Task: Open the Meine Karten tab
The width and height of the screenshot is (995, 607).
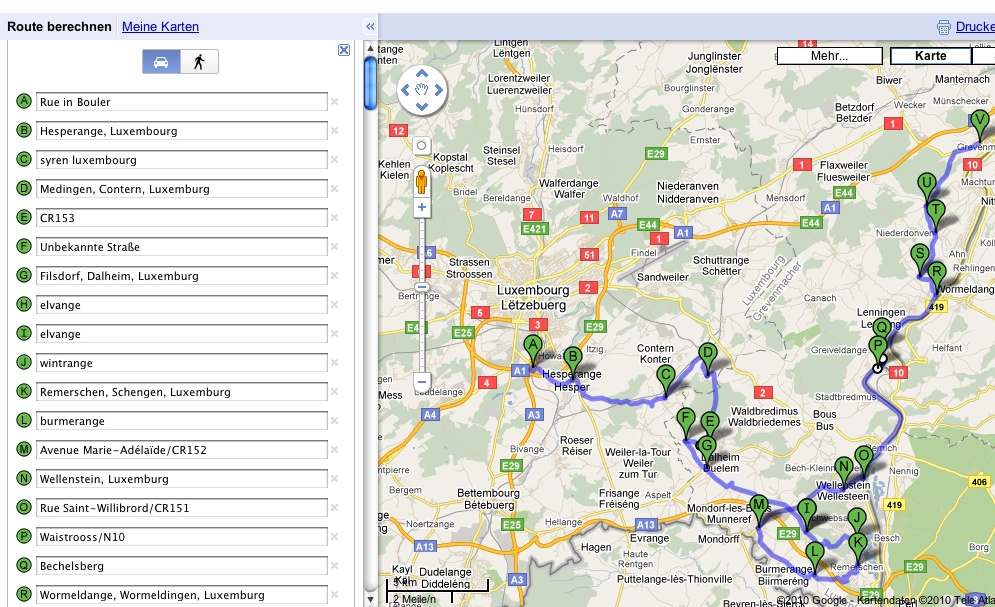Action: [x=160, y=27]
